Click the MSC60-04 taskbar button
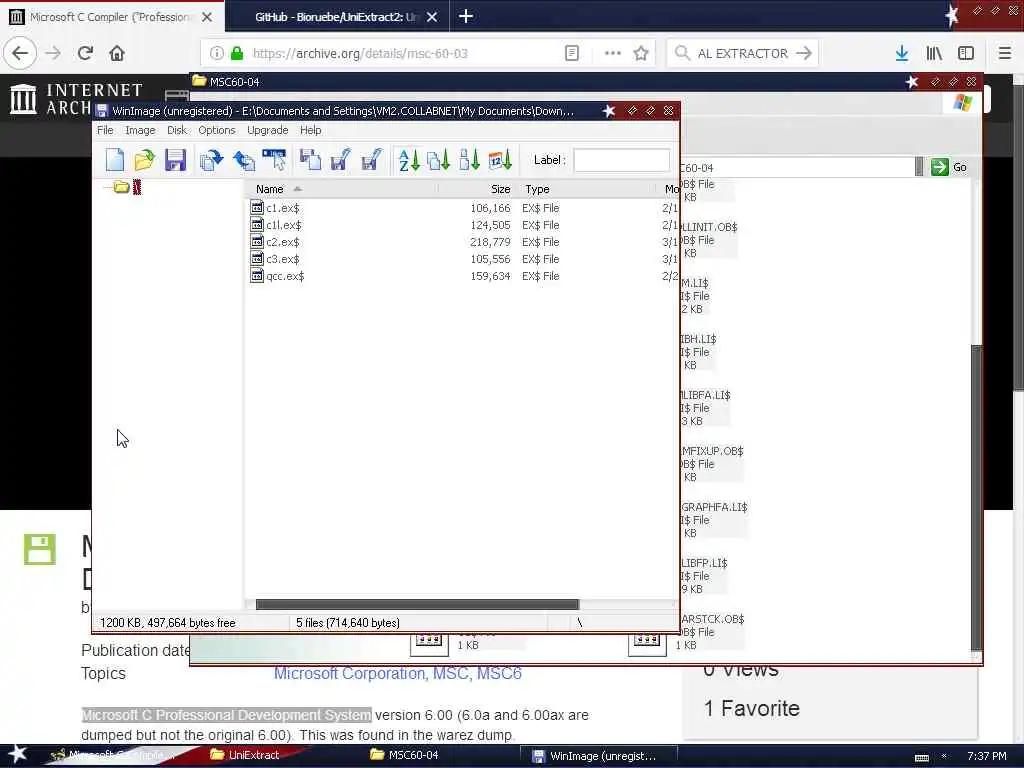 click(x=405, y=755)
